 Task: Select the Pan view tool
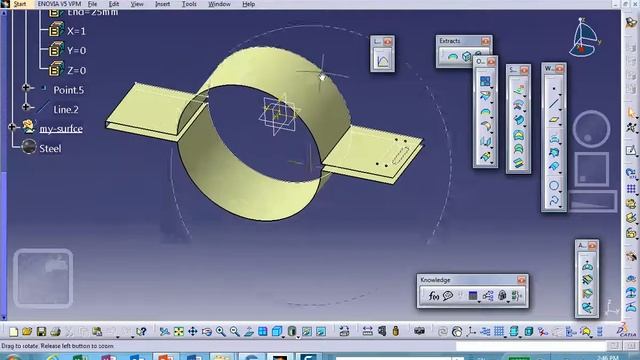[x=193, y=332]
